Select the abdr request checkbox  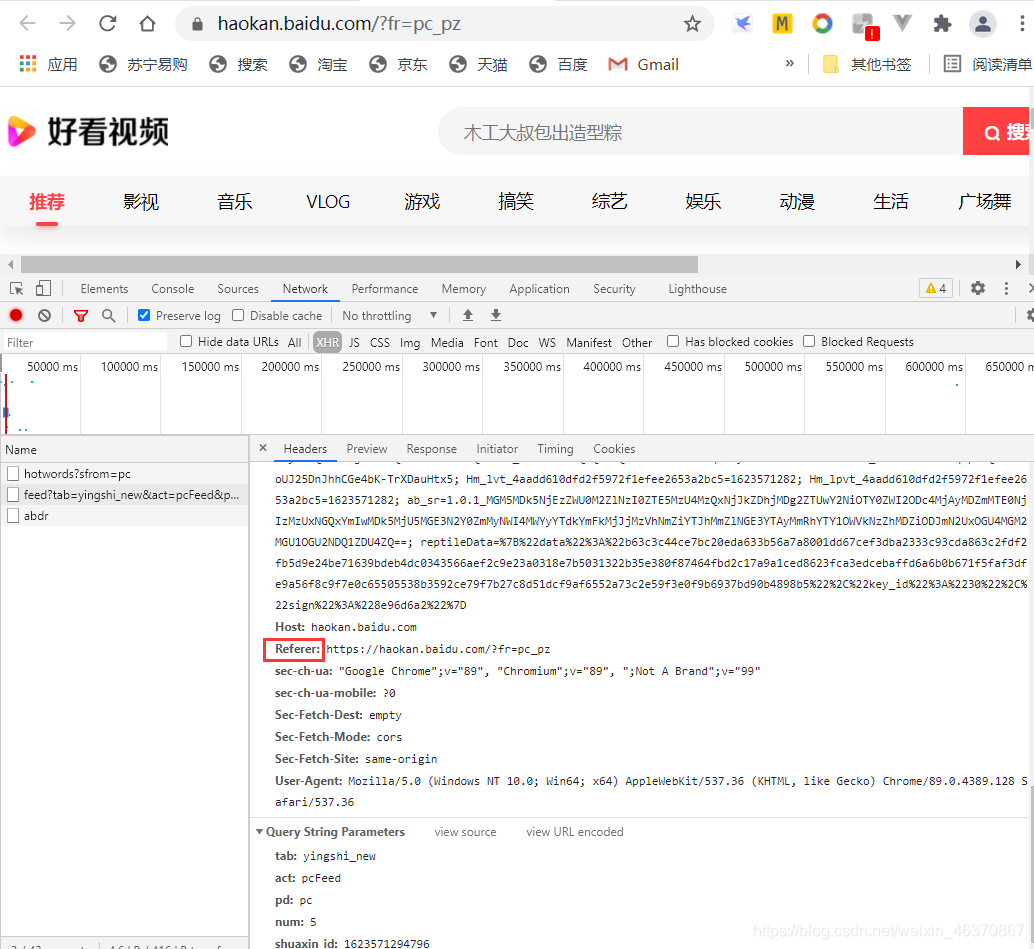click(13, 516)
